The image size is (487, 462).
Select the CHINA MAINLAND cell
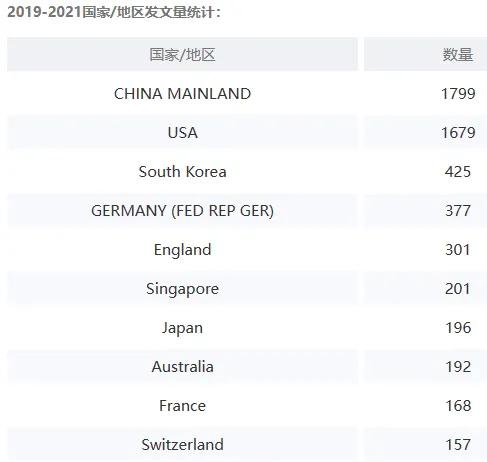[x=182, y=94]
